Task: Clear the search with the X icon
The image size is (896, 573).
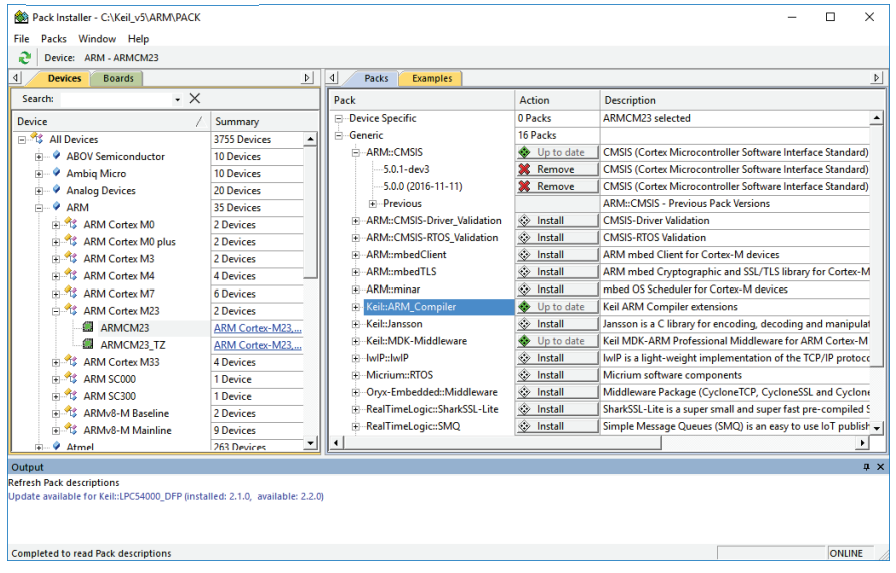Action: pyautogui.click(x=195, y=98)
